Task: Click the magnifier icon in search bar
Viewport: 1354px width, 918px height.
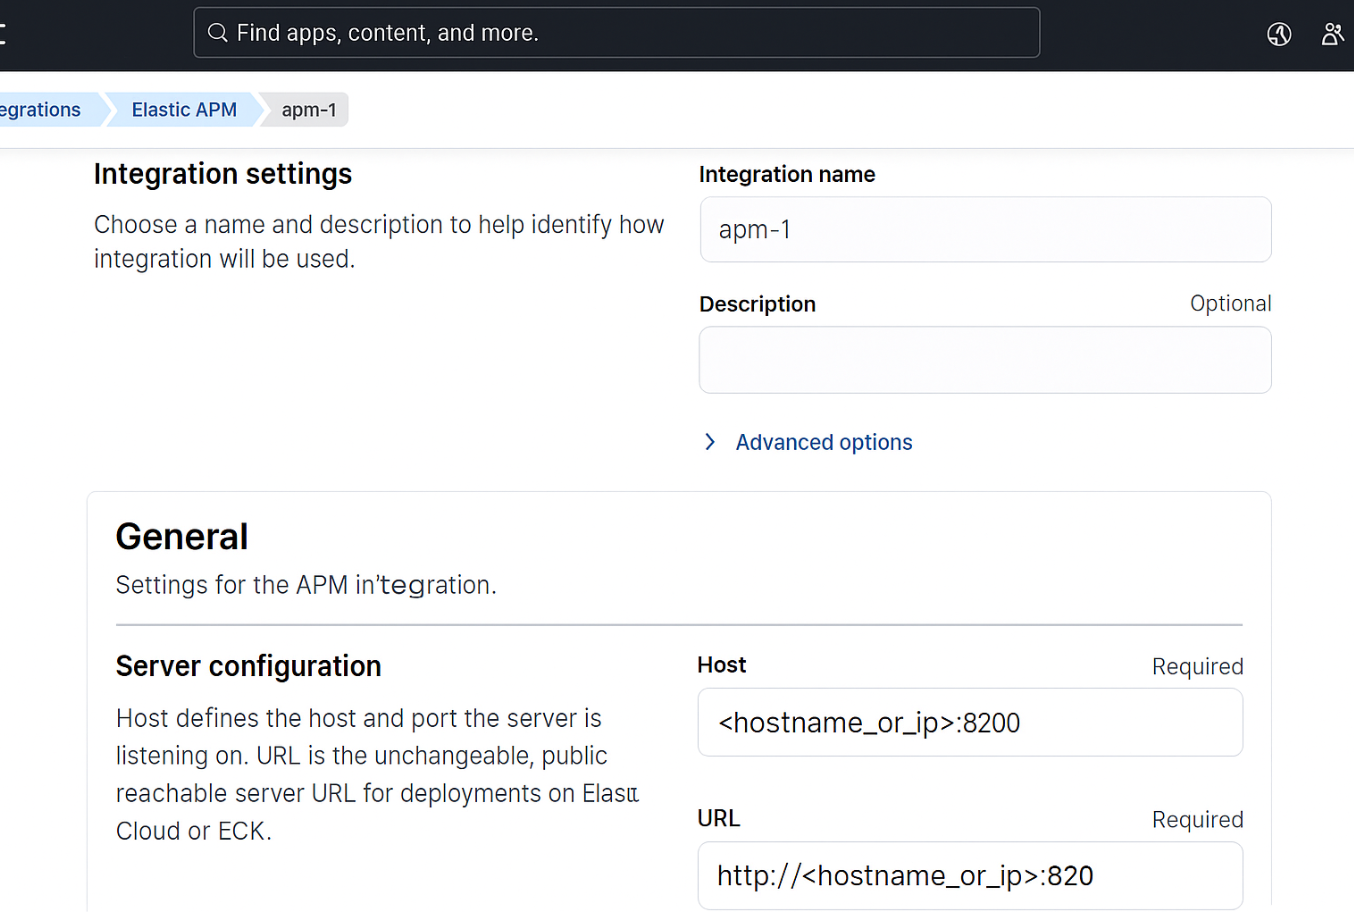Action: (217, 33)
